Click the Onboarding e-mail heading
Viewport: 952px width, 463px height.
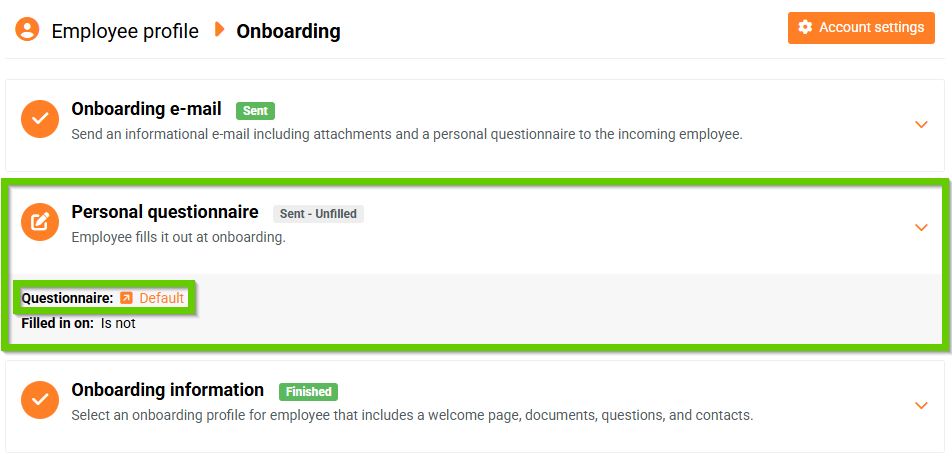click(146, 109)
